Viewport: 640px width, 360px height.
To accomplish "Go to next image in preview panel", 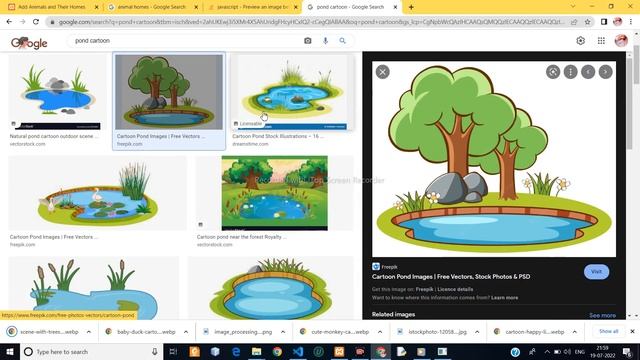I will 605,72.
